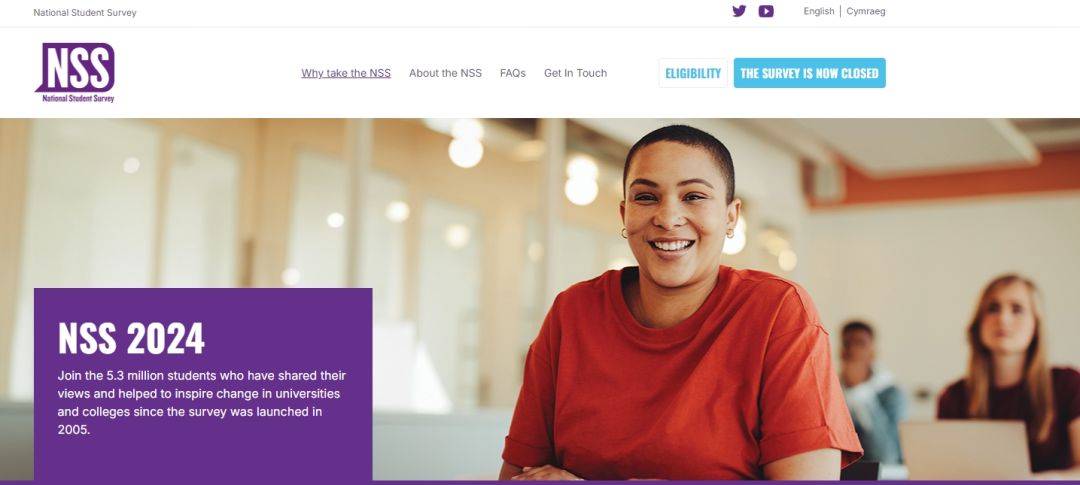Open the FAQs menu item
The image size is (1080, 485).
pos(512,73)
